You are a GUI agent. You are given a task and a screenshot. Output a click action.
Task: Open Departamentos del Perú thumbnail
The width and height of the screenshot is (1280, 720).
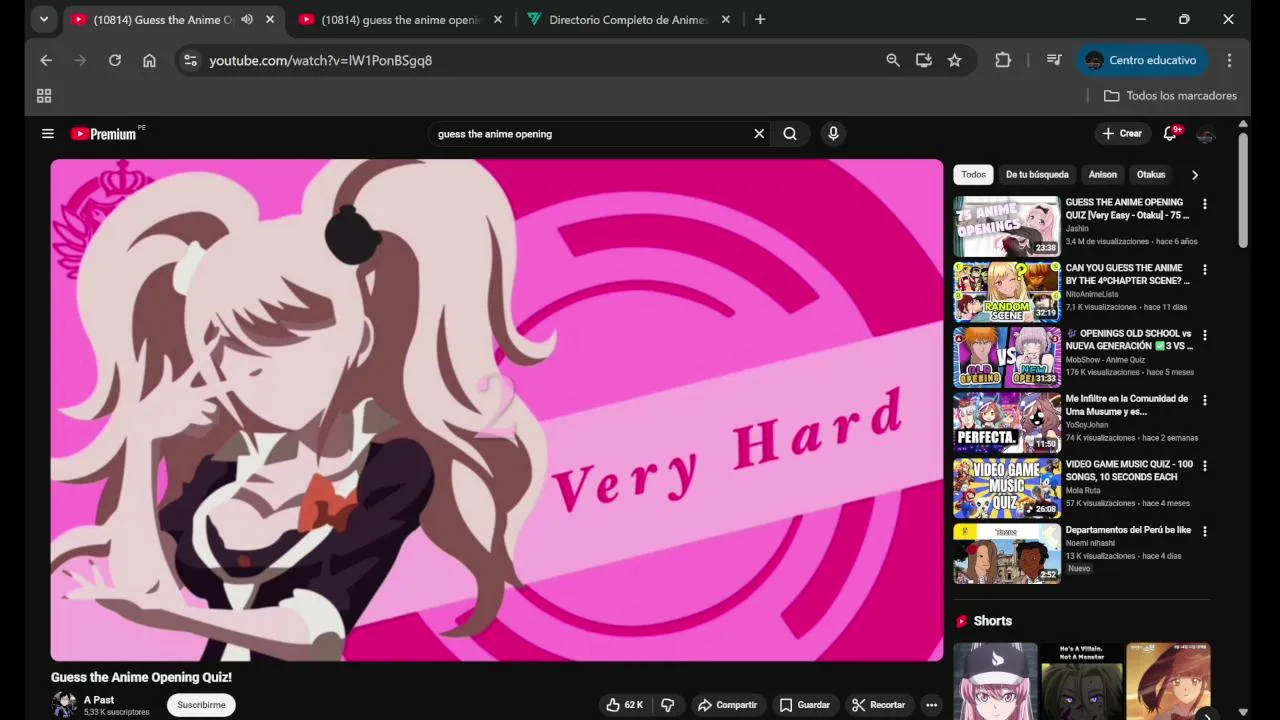pyautogui.click(x=1007, y=553)
